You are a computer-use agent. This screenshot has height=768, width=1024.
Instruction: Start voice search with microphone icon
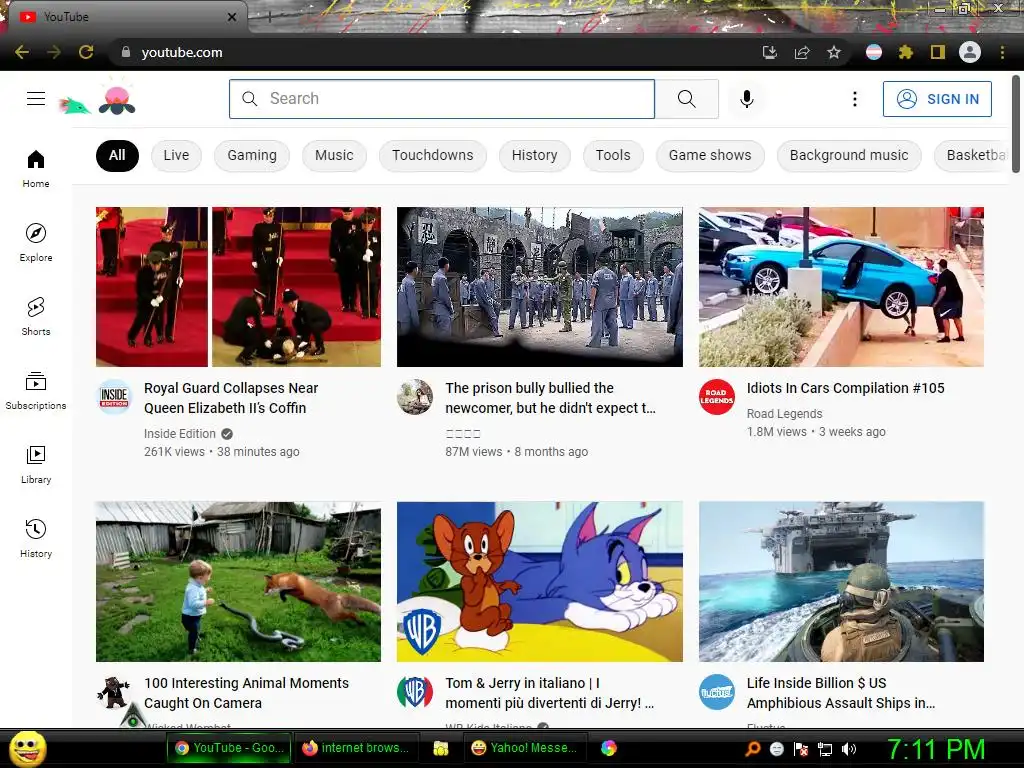click(746, 99)
